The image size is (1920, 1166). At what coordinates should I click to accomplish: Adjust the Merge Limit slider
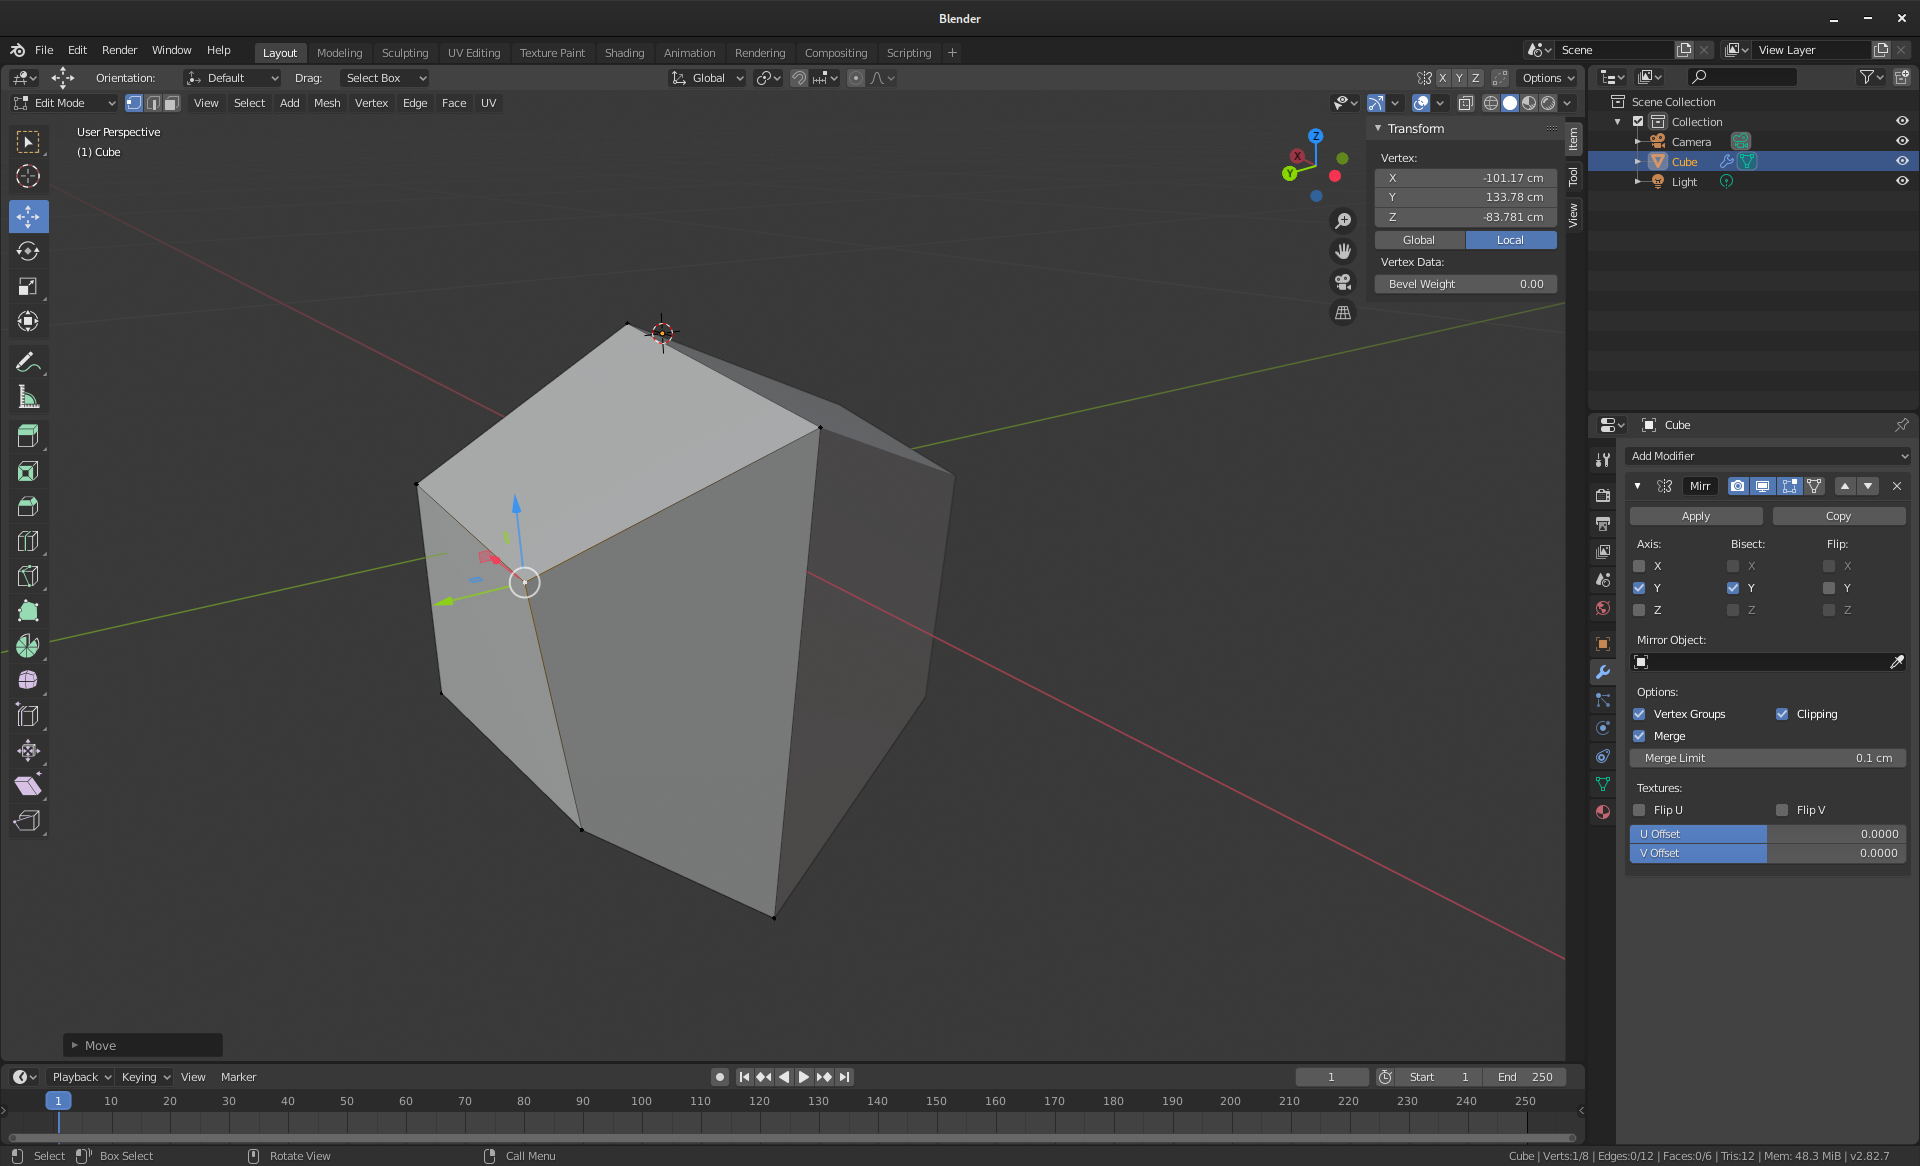point(1767,758)
